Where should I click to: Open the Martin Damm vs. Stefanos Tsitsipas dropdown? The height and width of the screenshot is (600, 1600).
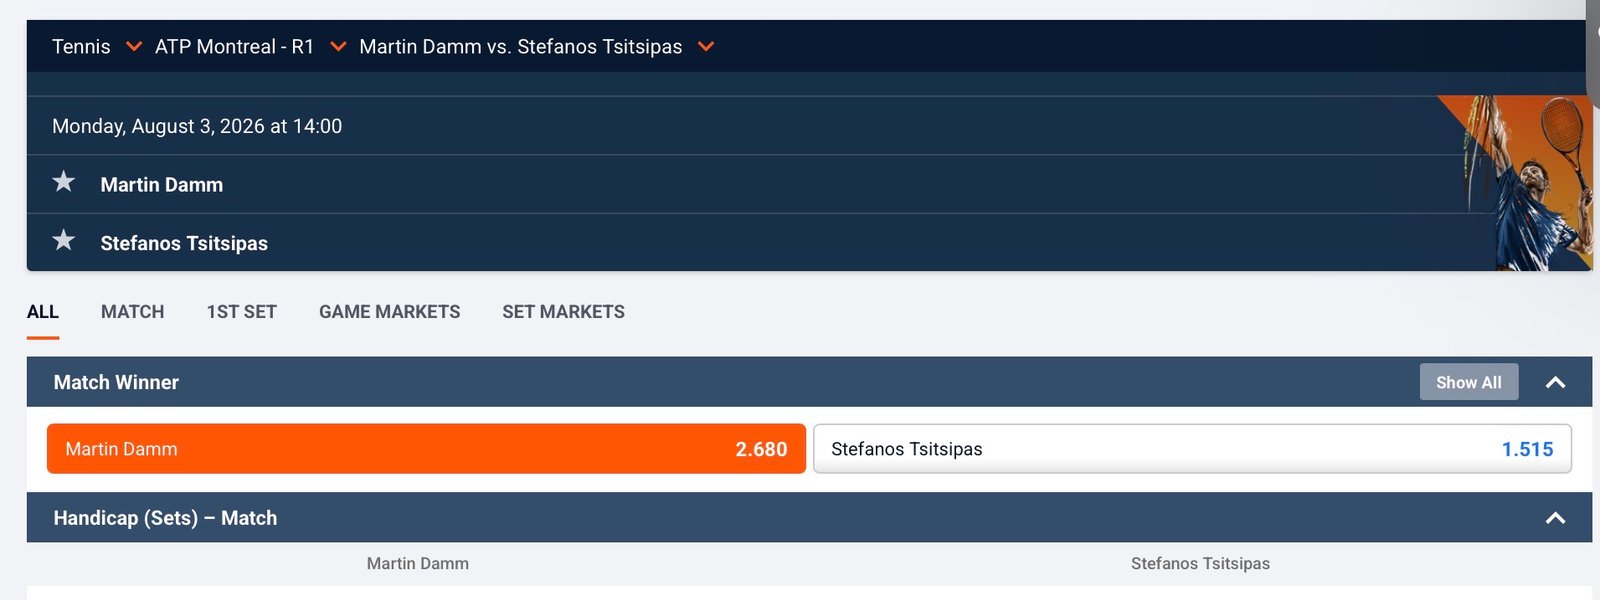(536, 47)
